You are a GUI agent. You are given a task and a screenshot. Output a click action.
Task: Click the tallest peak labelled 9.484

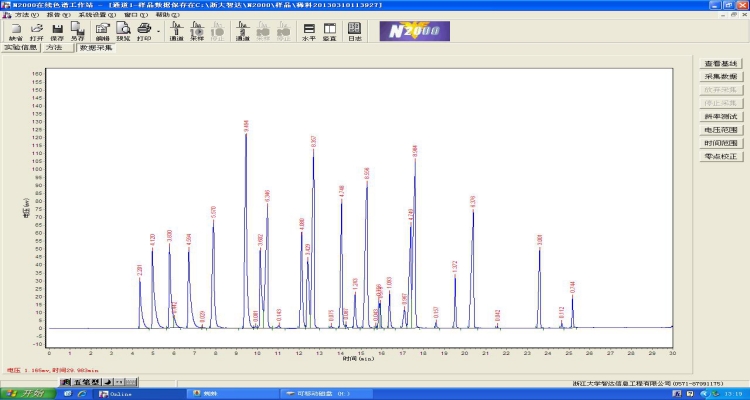[x=246, y=126]
